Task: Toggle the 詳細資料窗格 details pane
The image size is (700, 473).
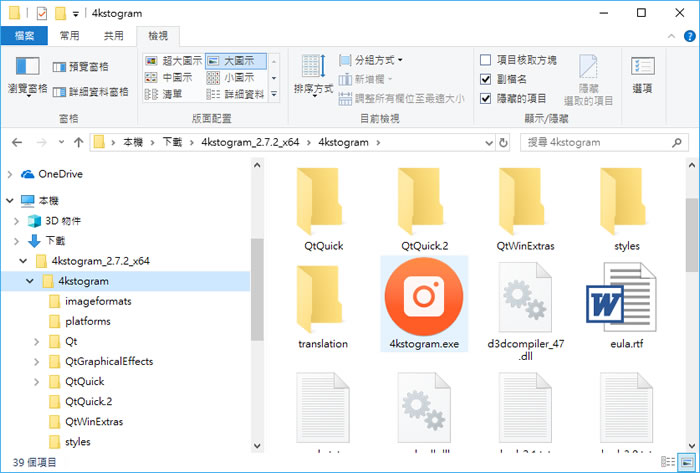Action: pyautogui.click(x=91, y=92)
